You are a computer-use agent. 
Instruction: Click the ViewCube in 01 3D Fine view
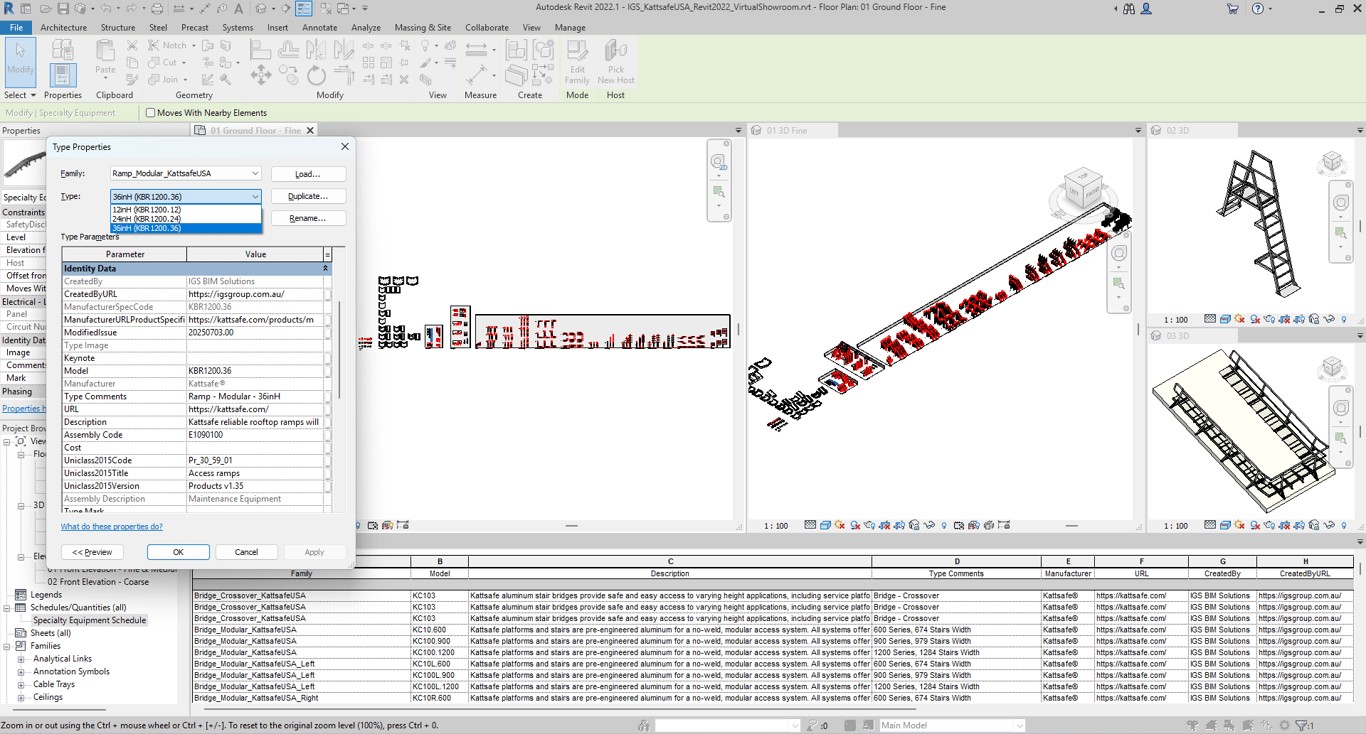tap(1084, 189)
